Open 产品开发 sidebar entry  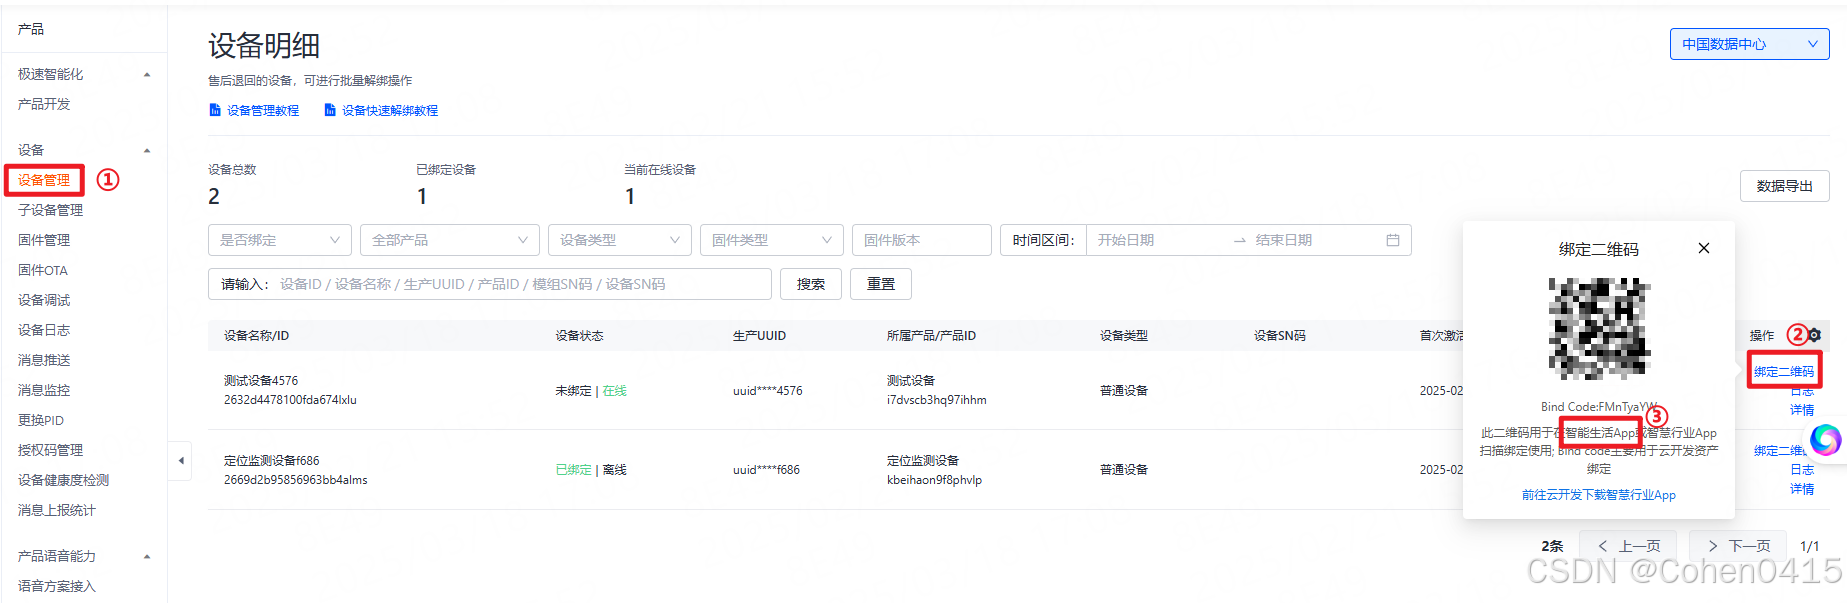click(x=44, y=104)
